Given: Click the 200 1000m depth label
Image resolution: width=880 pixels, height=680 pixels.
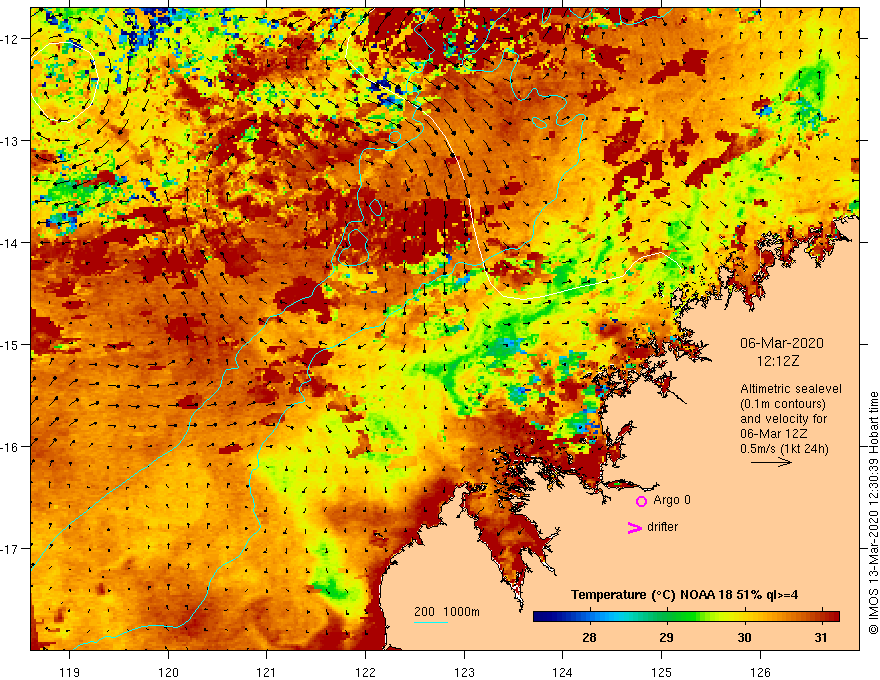Looking at the screenshot, I should point(447,612).
